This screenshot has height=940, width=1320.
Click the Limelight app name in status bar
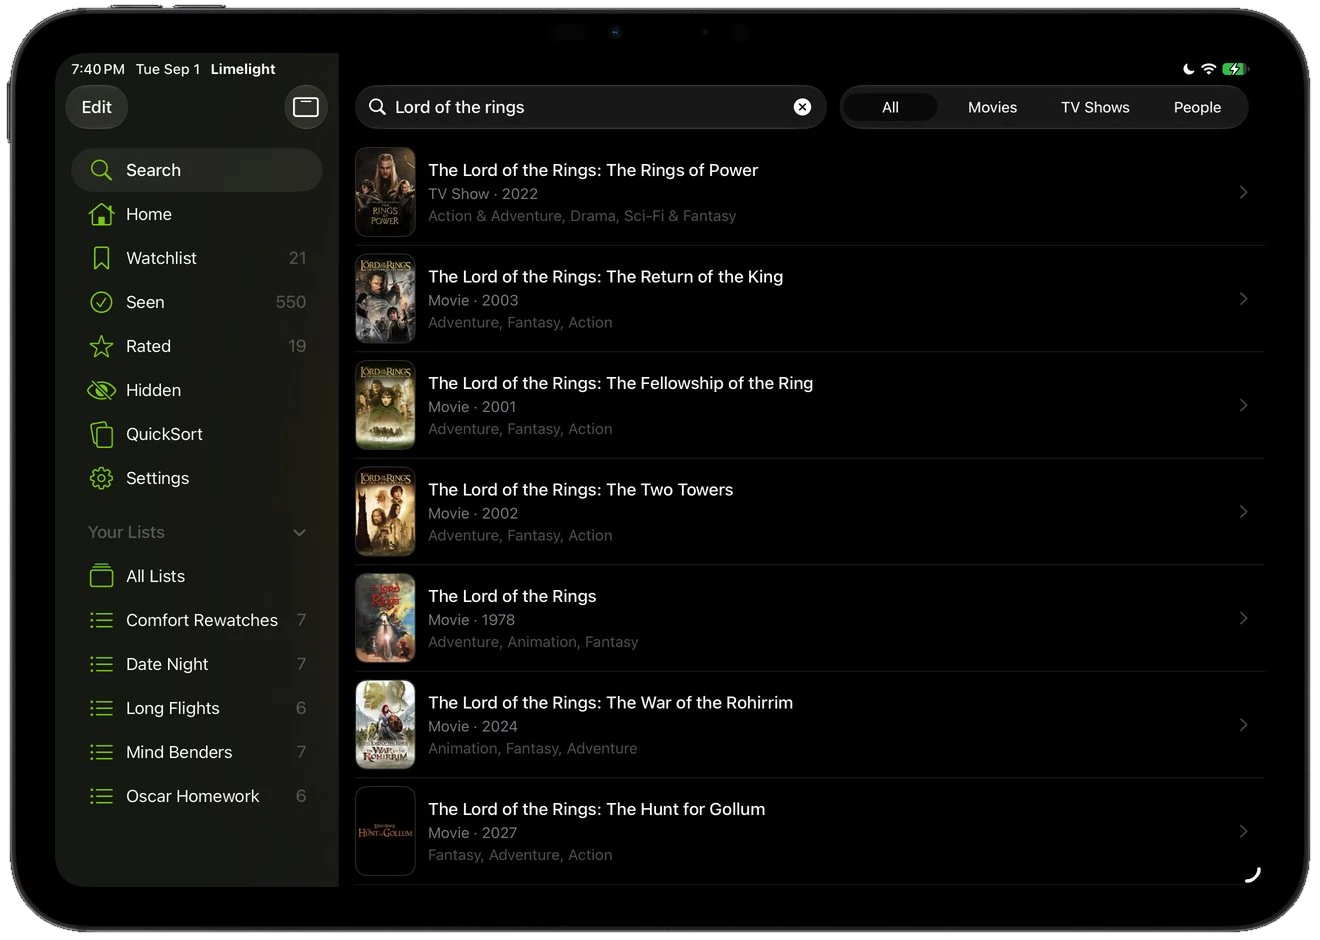(x=243, y=69)
